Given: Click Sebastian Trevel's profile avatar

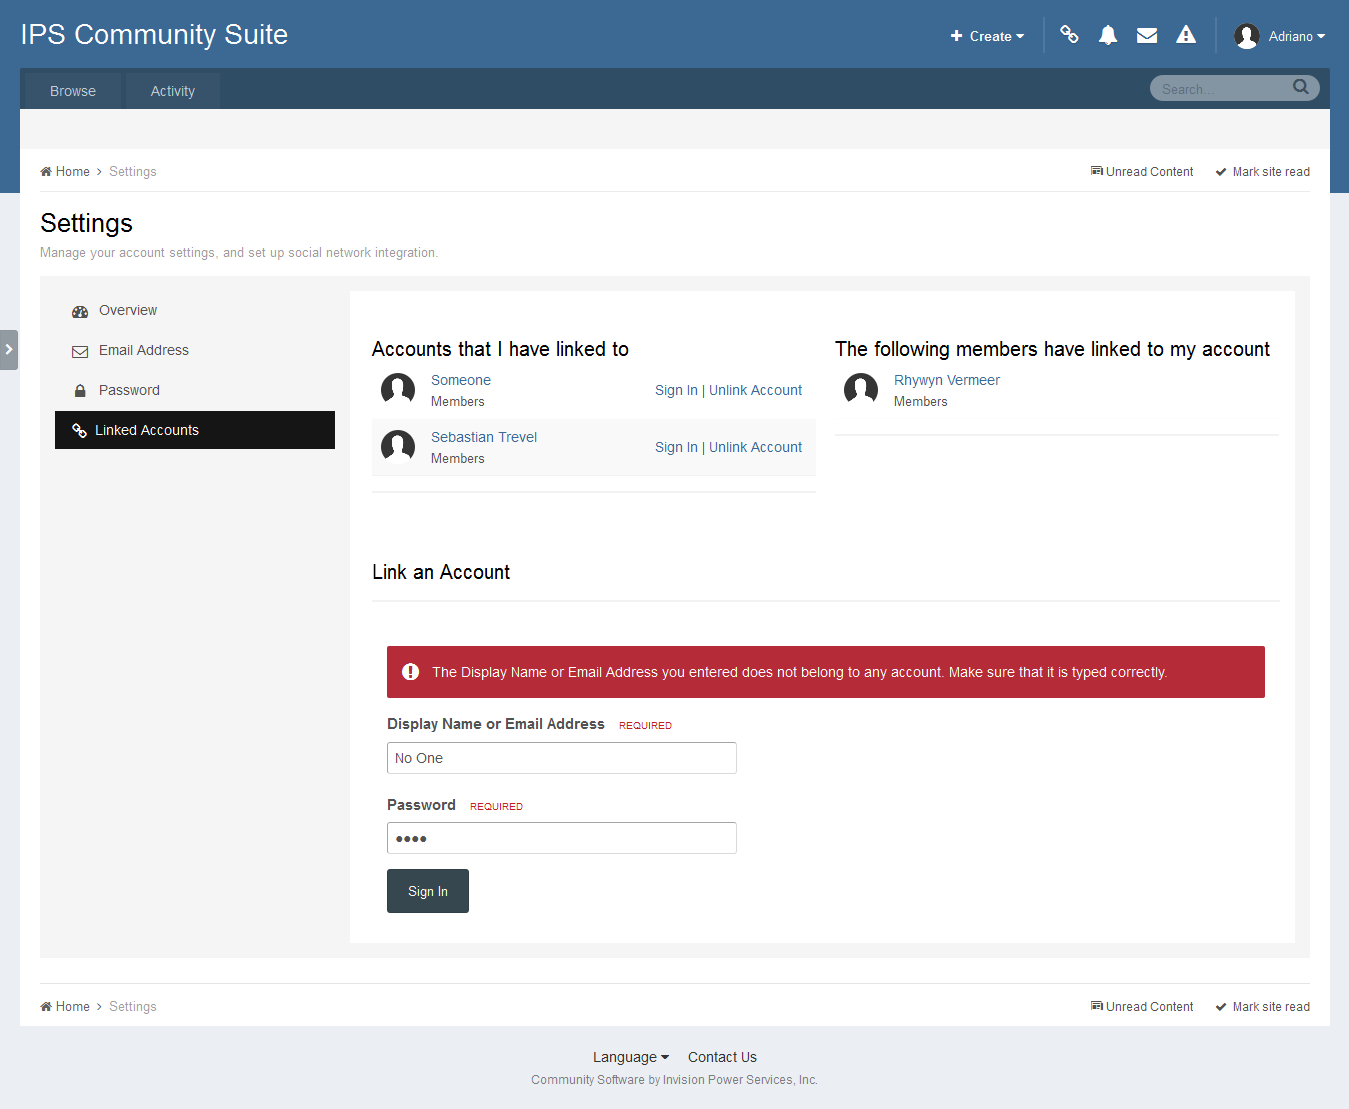Looking at the screenshot, I should coord(398,447).
